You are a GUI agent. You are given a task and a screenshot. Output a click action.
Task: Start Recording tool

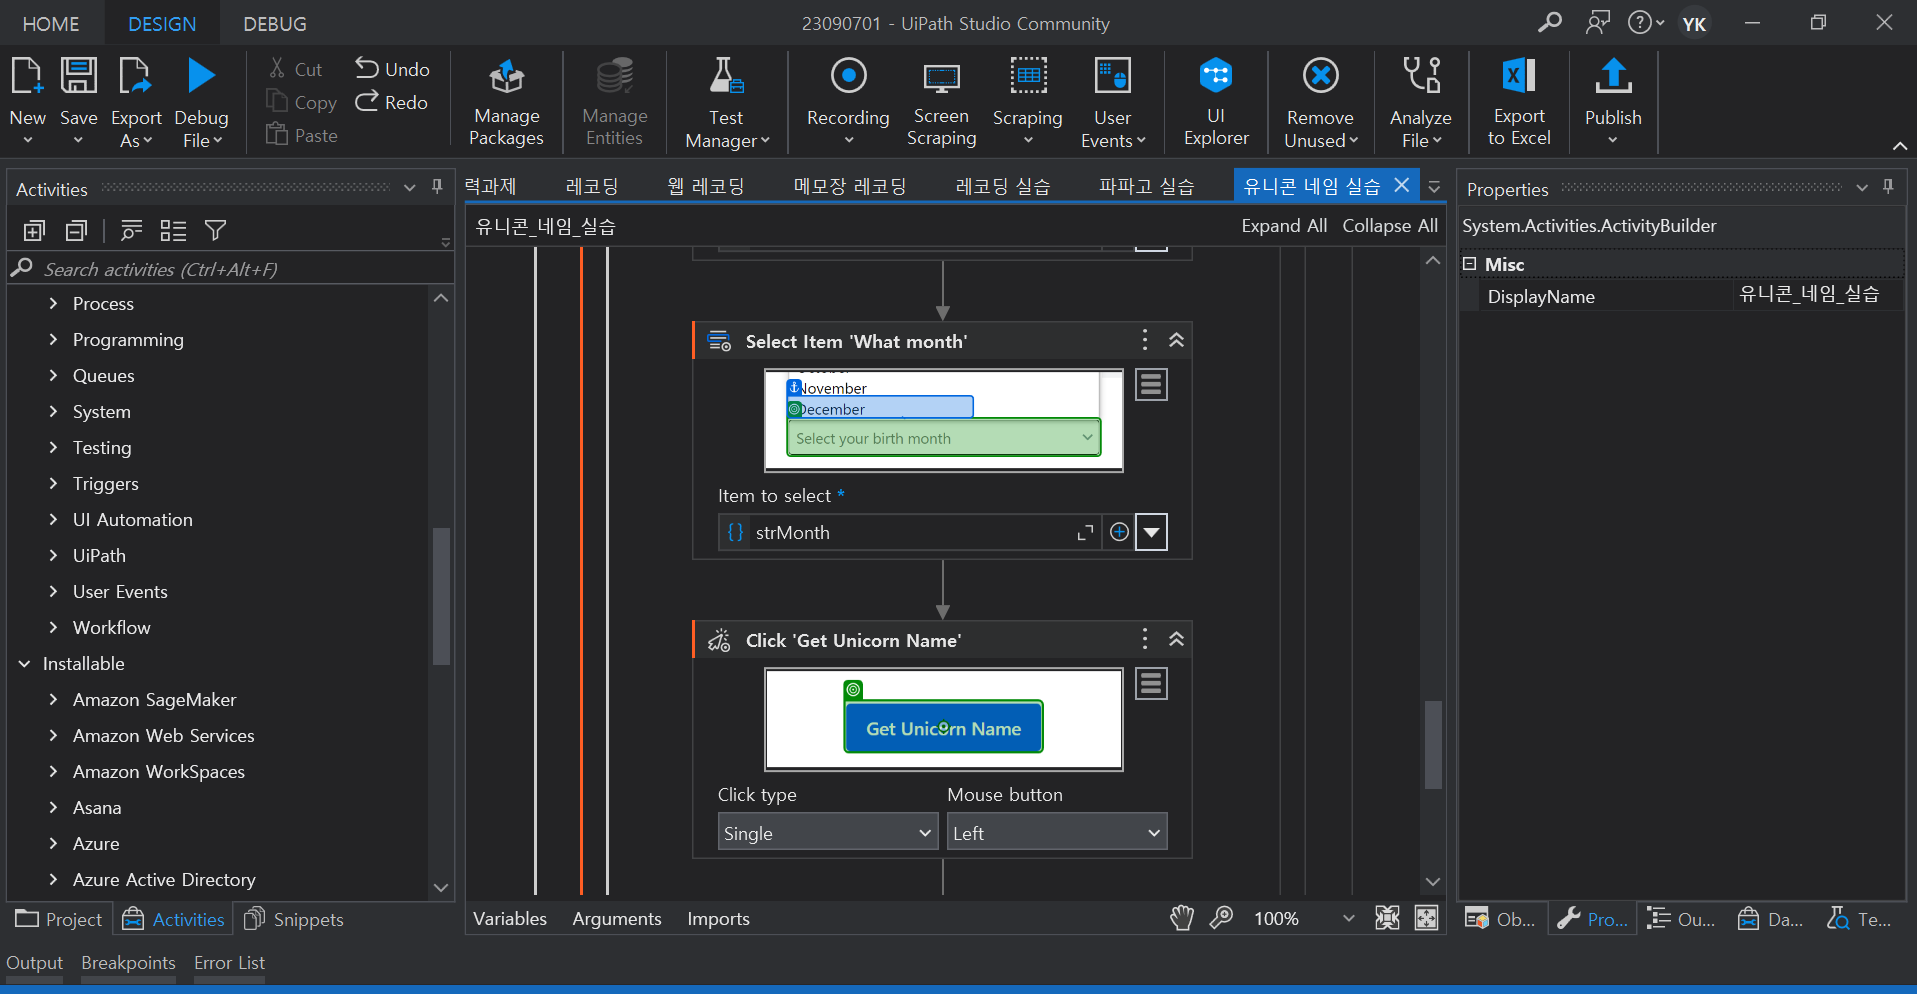pyautogui.click(x=848, y=102)
